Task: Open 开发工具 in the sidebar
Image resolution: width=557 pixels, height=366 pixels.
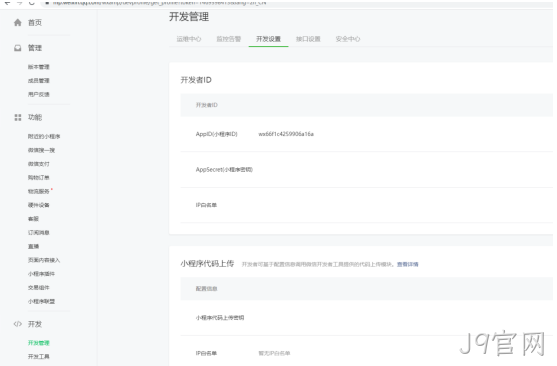Action: click(39, 357)
